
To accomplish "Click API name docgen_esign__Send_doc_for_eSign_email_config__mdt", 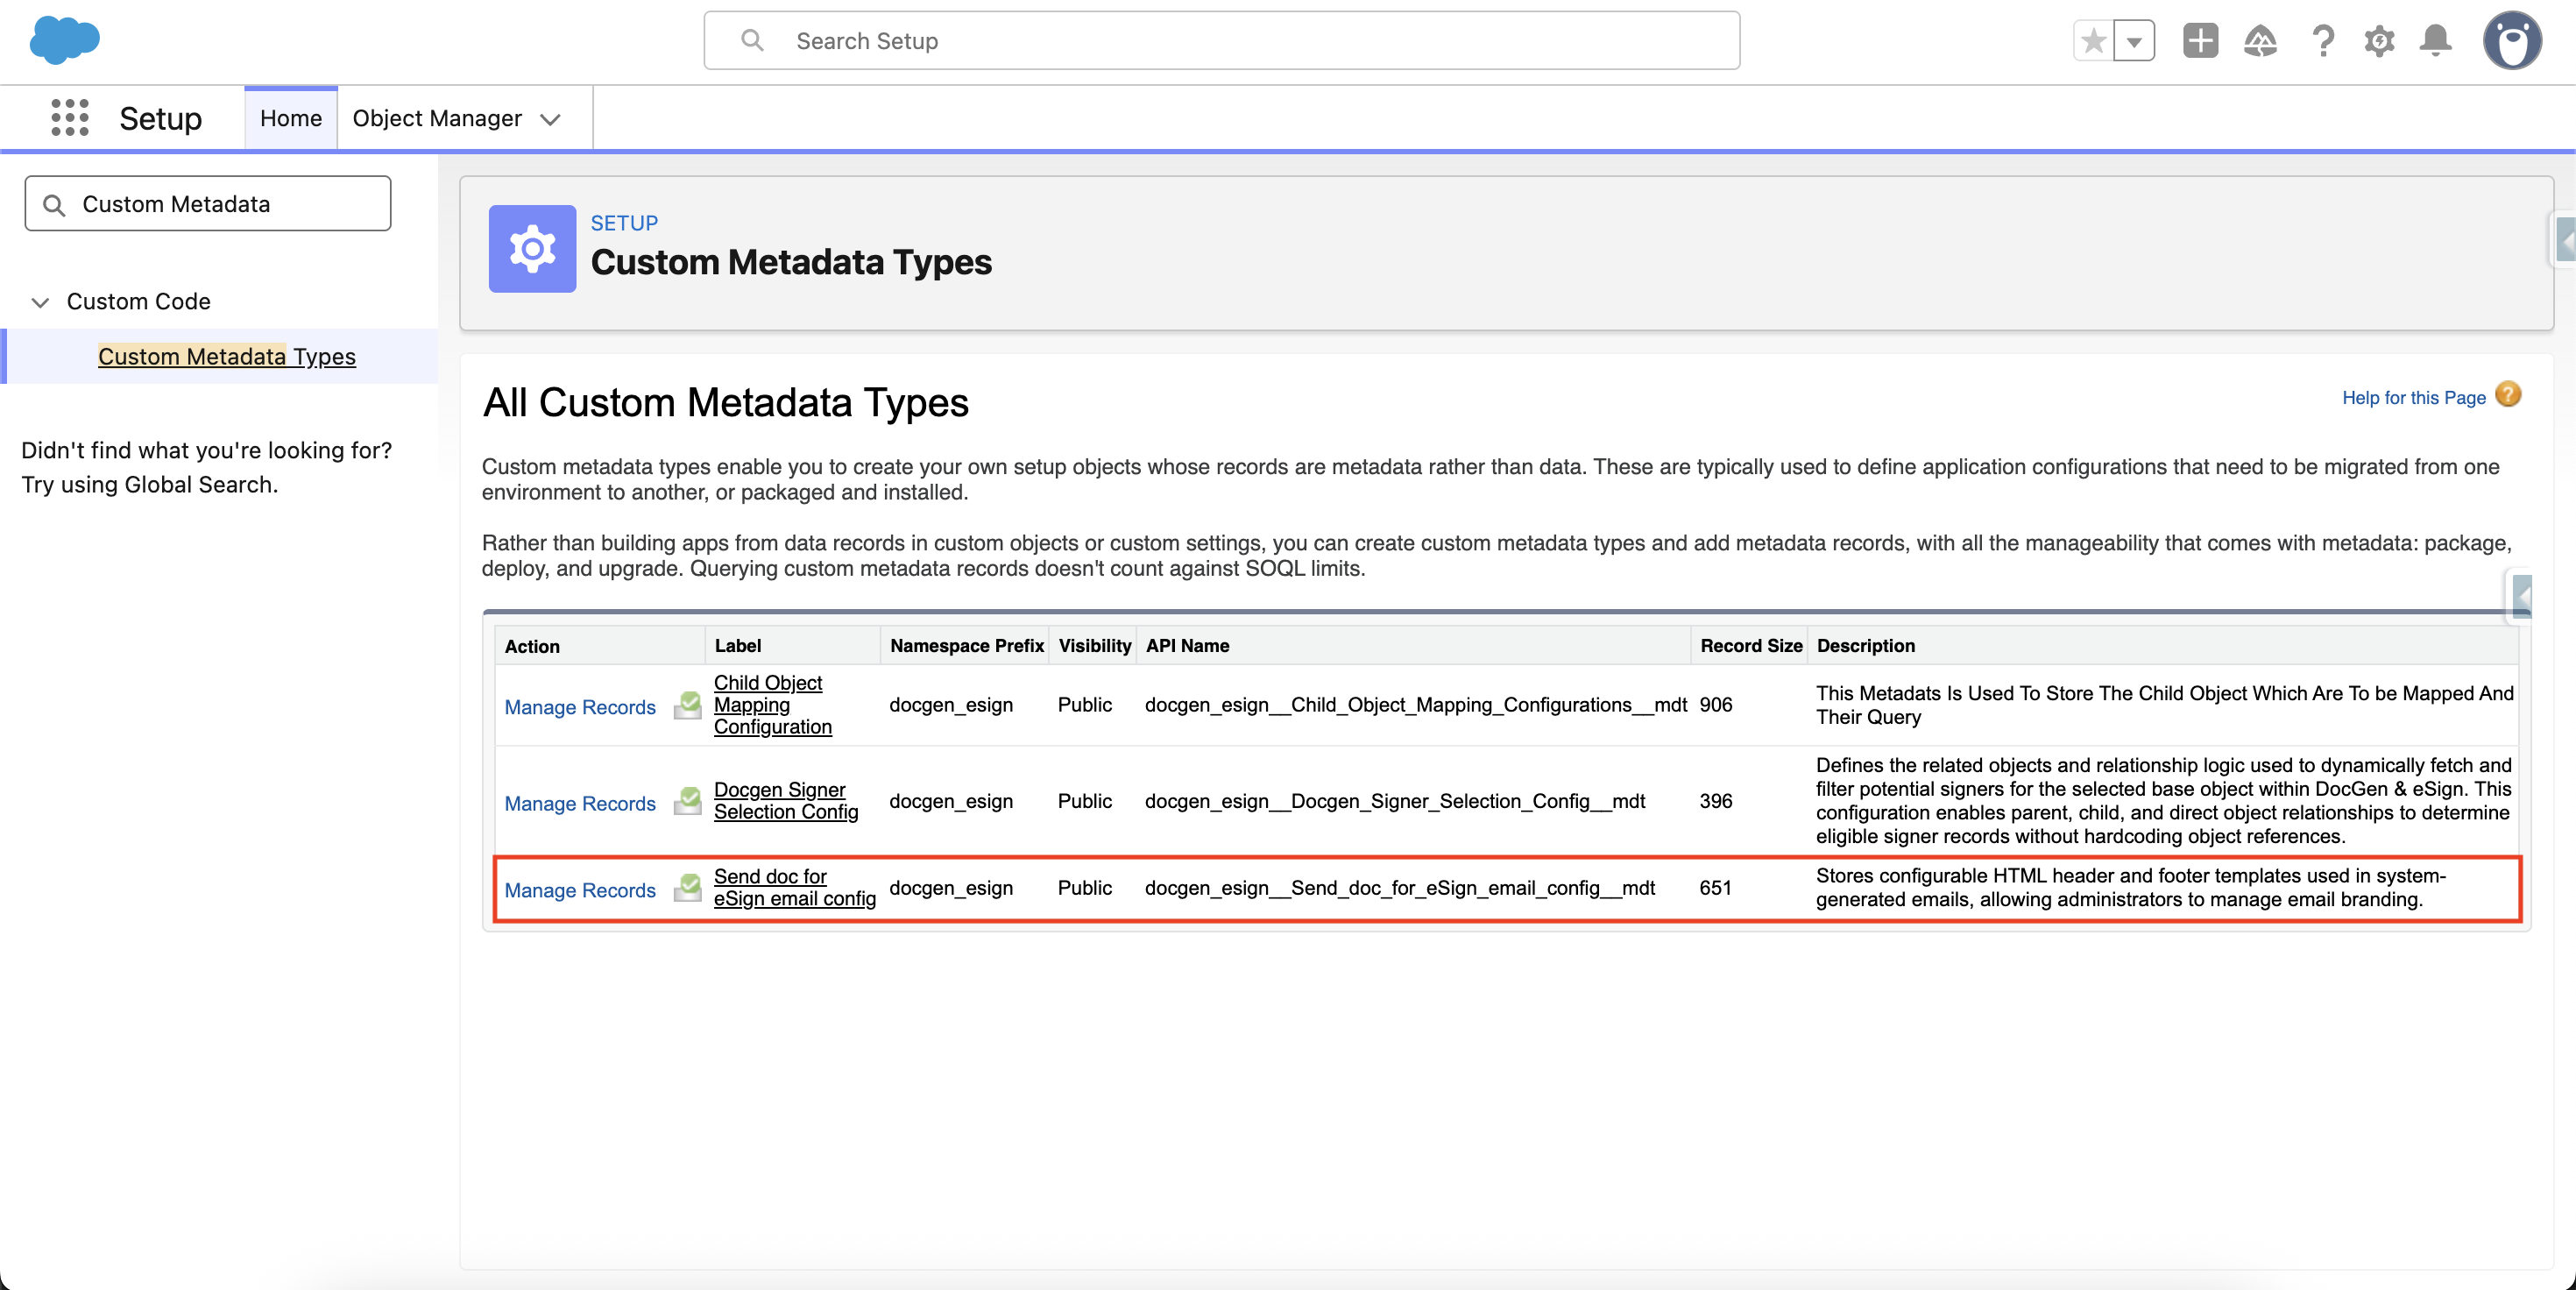I will (1400, 888).
